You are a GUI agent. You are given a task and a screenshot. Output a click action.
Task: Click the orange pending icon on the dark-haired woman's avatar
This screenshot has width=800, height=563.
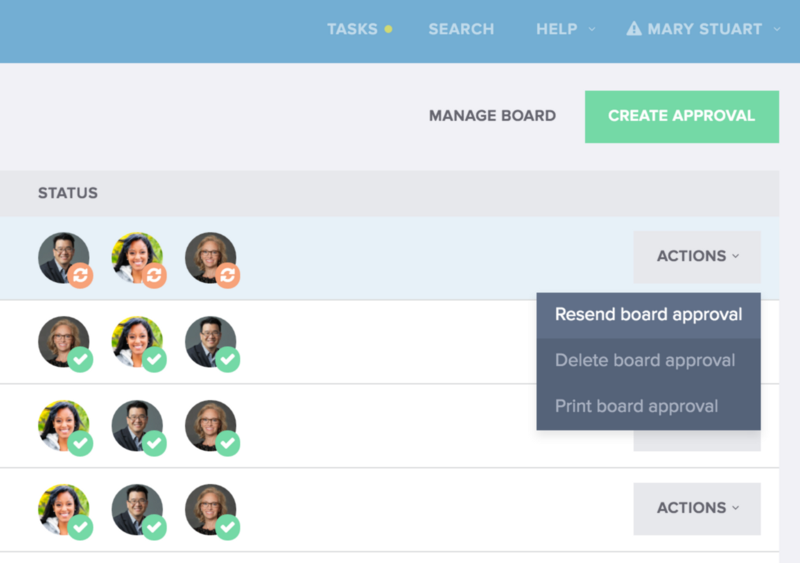pos(154,275)
